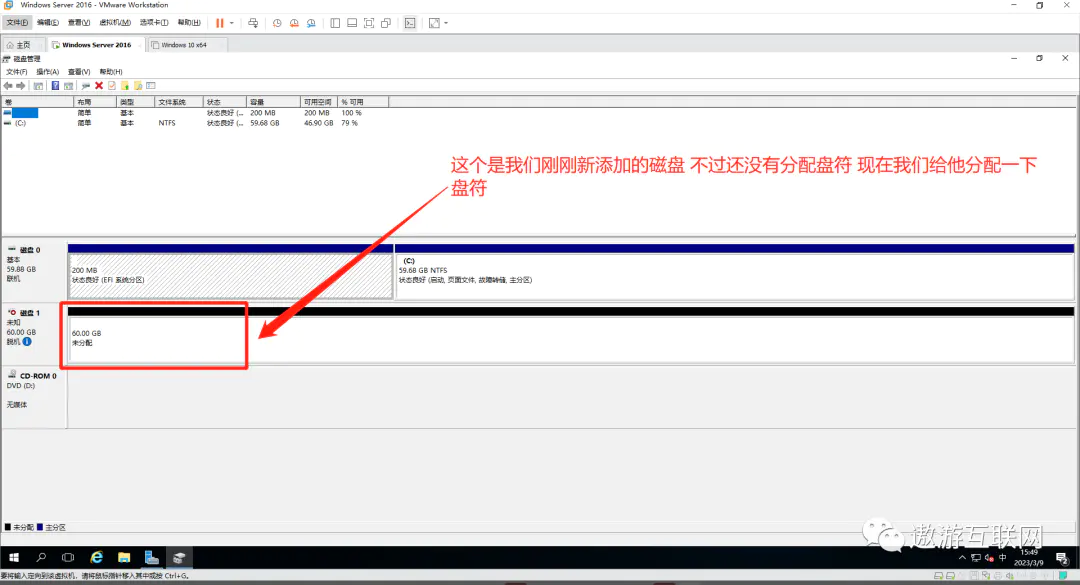1080x585 pixels.
Task: Click the Forward arrow in Disk Management toolbar
Action: (21, 86)
